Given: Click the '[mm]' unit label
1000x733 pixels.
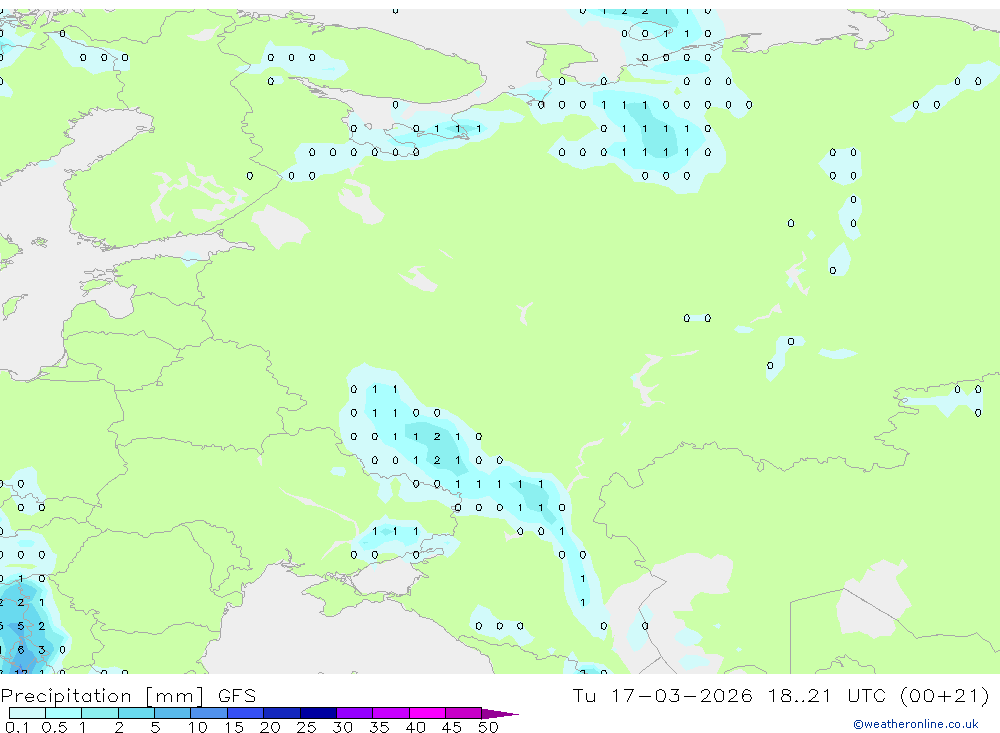Looking at the screenshot, I should (174, 696).
